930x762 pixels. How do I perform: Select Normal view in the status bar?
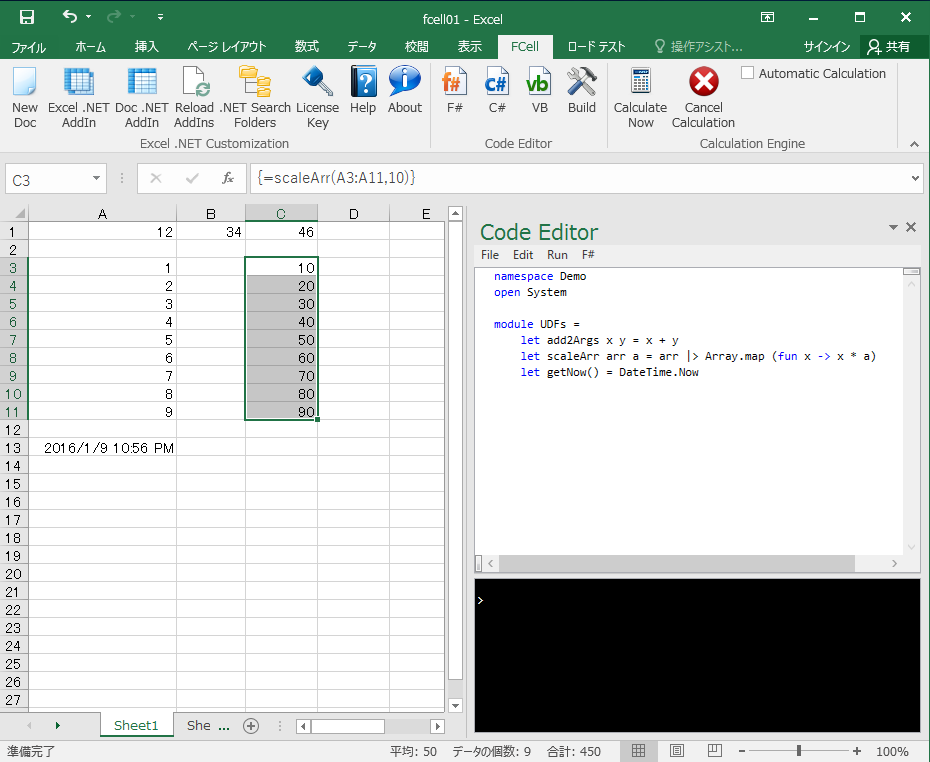coord(639,751)
